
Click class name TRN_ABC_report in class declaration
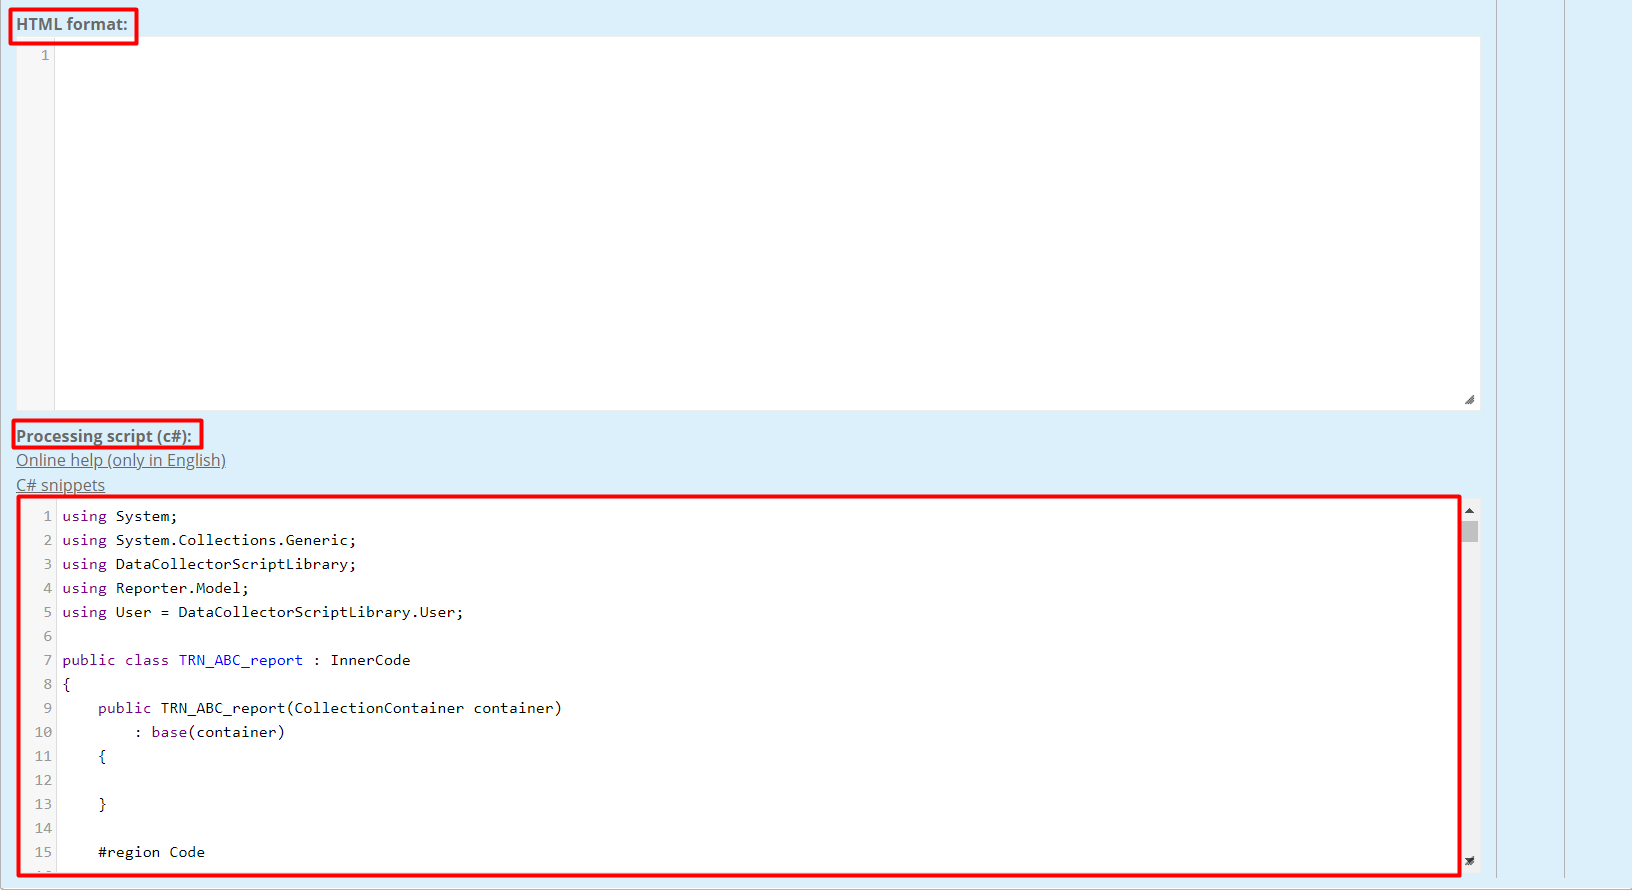pos(240,660)
